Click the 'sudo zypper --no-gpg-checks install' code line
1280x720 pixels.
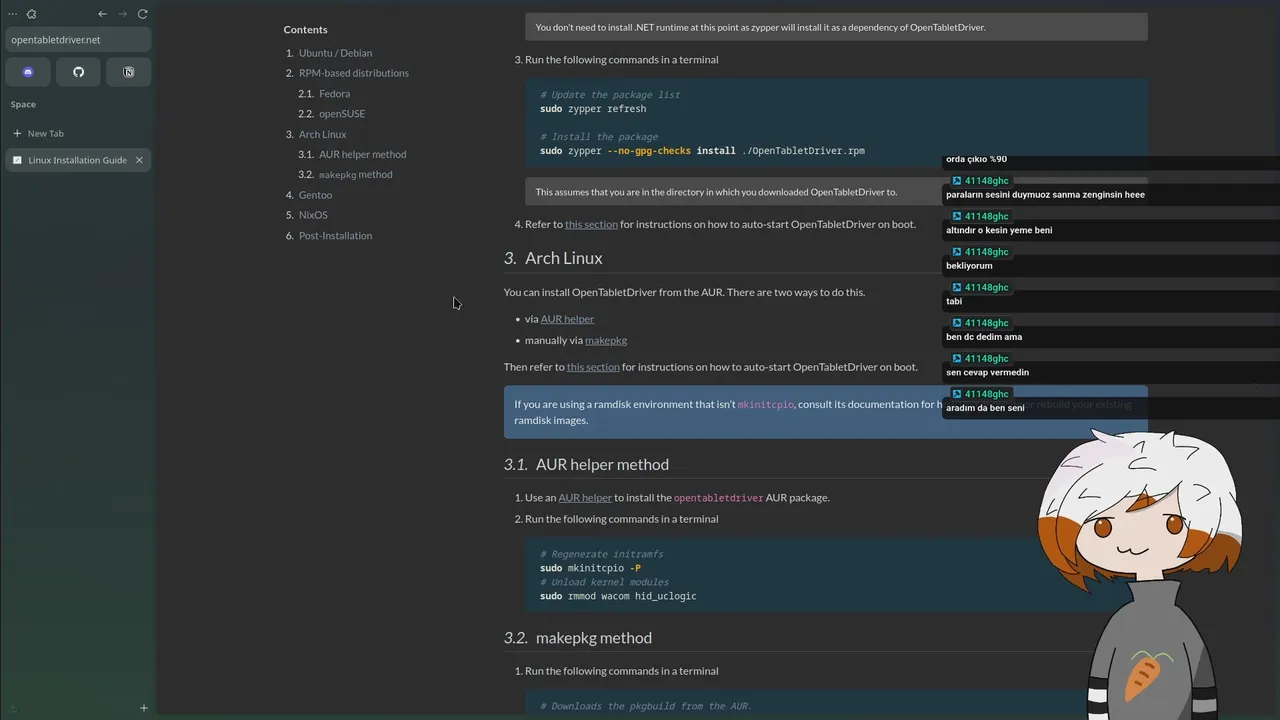coord(702,151)
